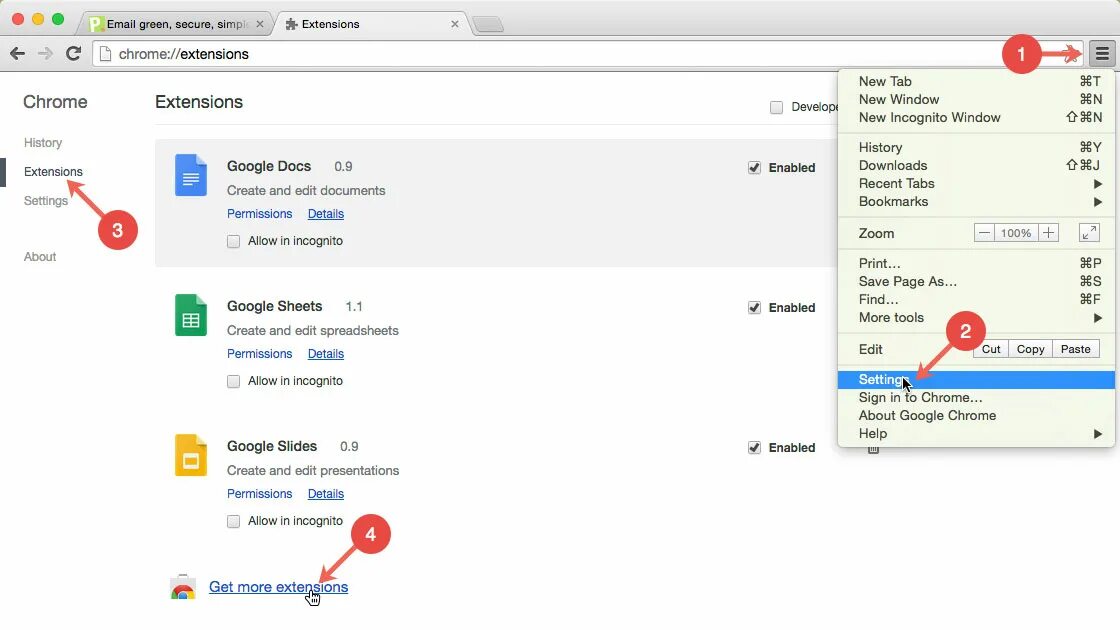Select highlighted Settings menu item
The height and width of the screenshot is (630, 1120).
tap(976, 380)
